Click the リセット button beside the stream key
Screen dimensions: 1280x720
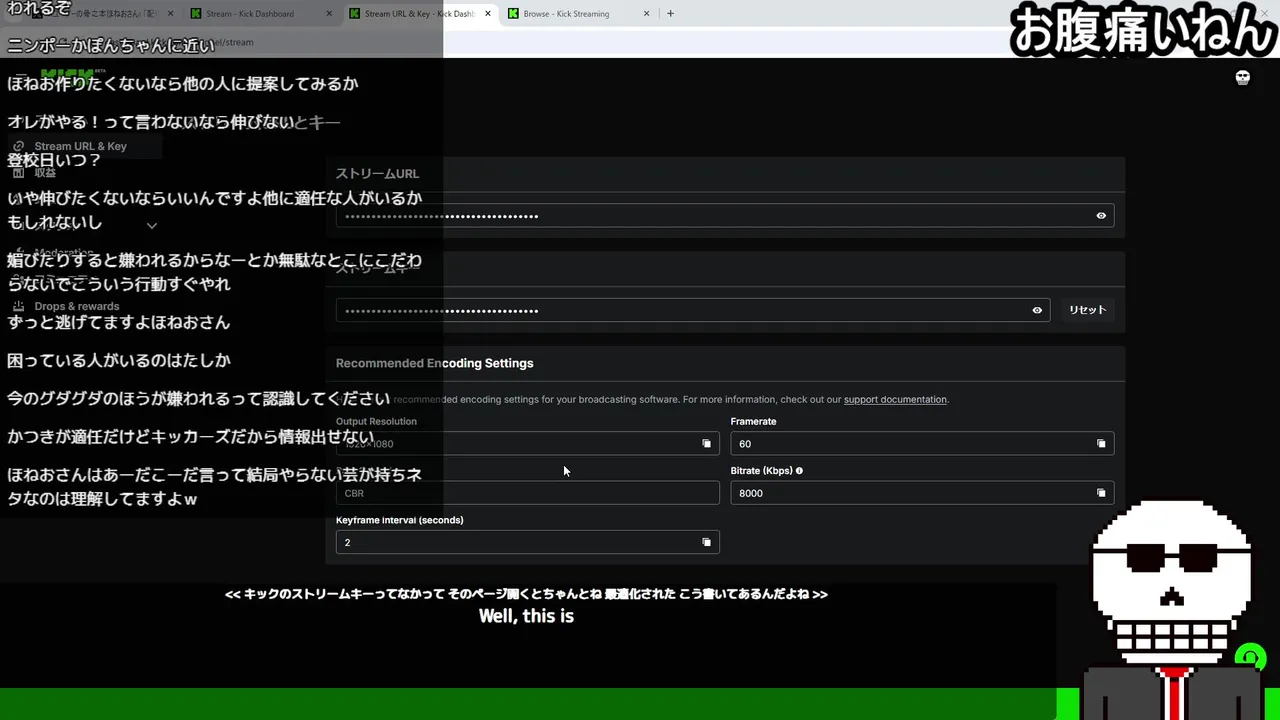(x=1087, y=310)
